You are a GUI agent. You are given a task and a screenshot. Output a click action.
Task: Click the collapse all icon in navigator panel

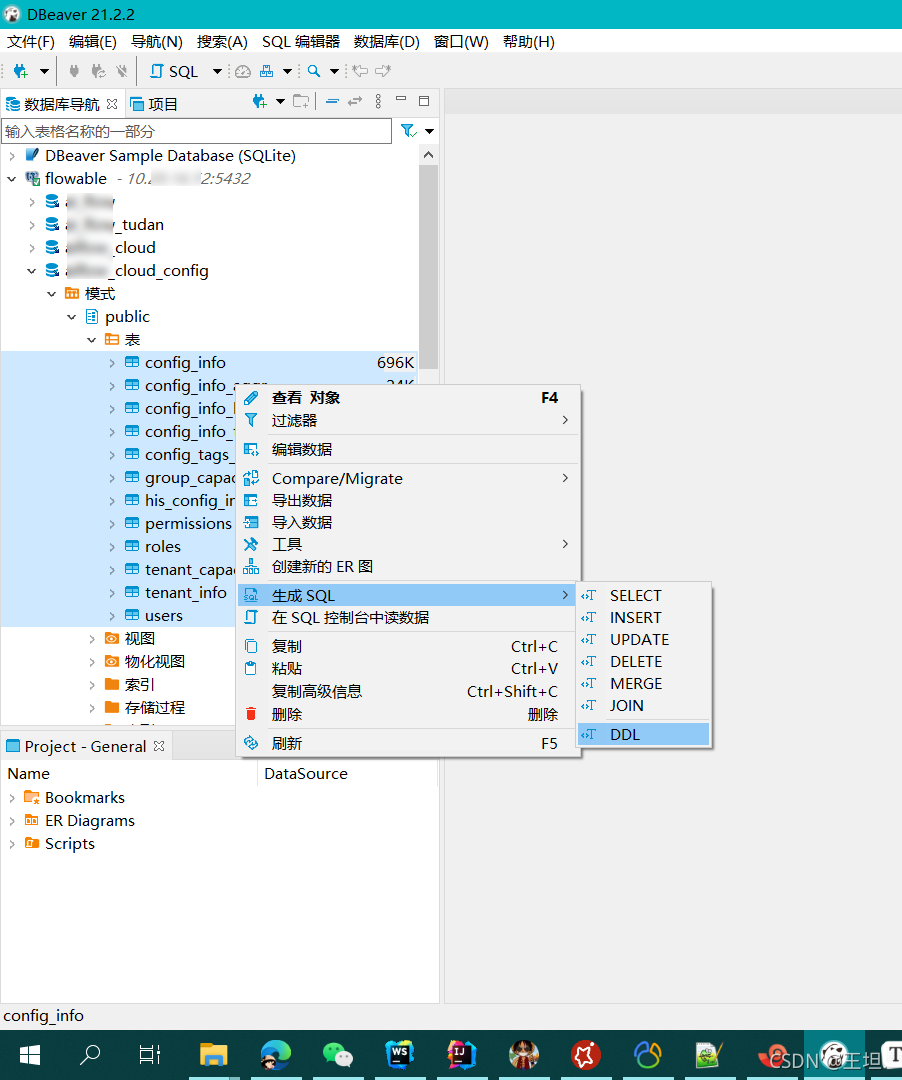(332, 102)
